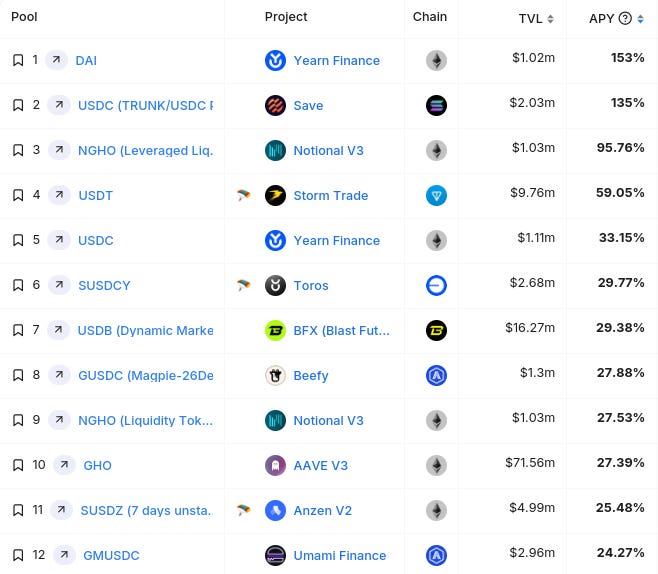This screenshot has height=574, width=658.
Task: Click the Base chain icon in Toros row
Action: point(436,285)
